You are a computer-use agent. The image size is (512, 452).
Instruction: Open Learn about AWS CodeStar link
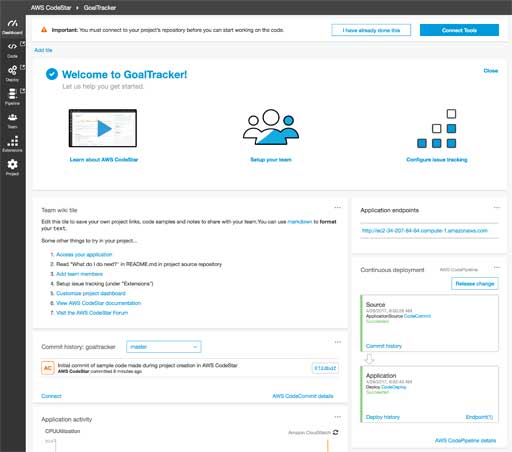pos(104,160)
